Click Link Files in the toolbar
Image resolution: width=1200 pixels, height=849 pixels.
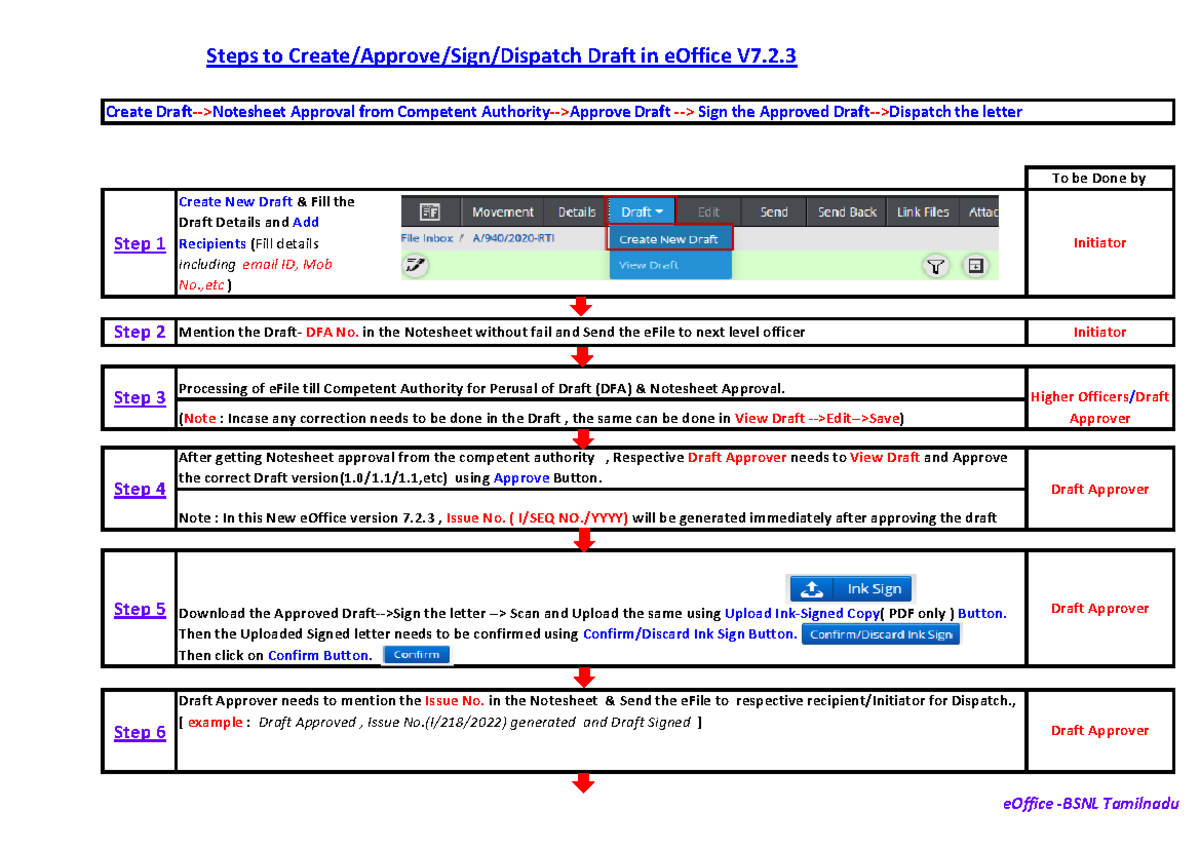(922, 211)
